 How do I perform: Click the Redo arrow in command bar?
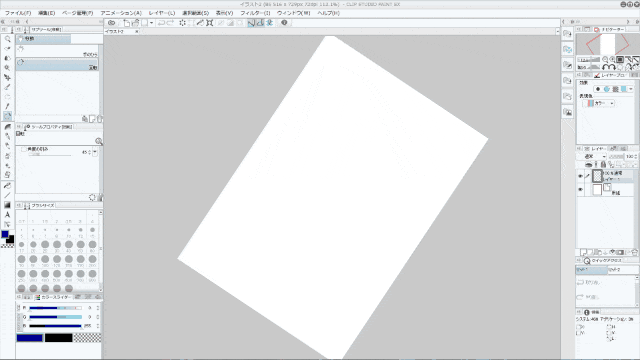click(x=171, y=23)
